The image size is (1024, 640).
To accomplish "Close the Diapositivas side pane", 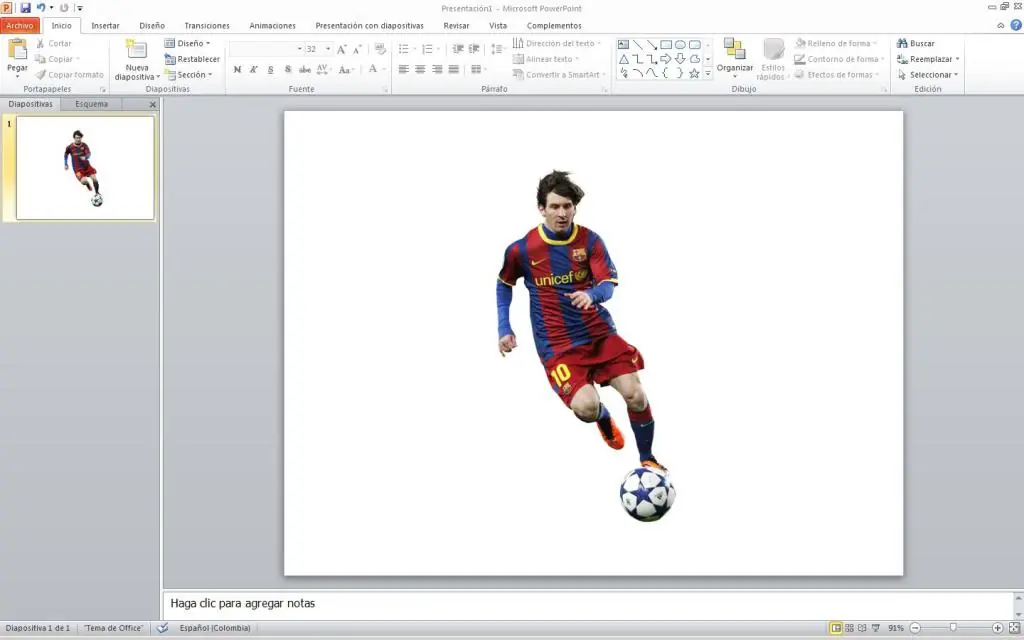I will [153, 104].
